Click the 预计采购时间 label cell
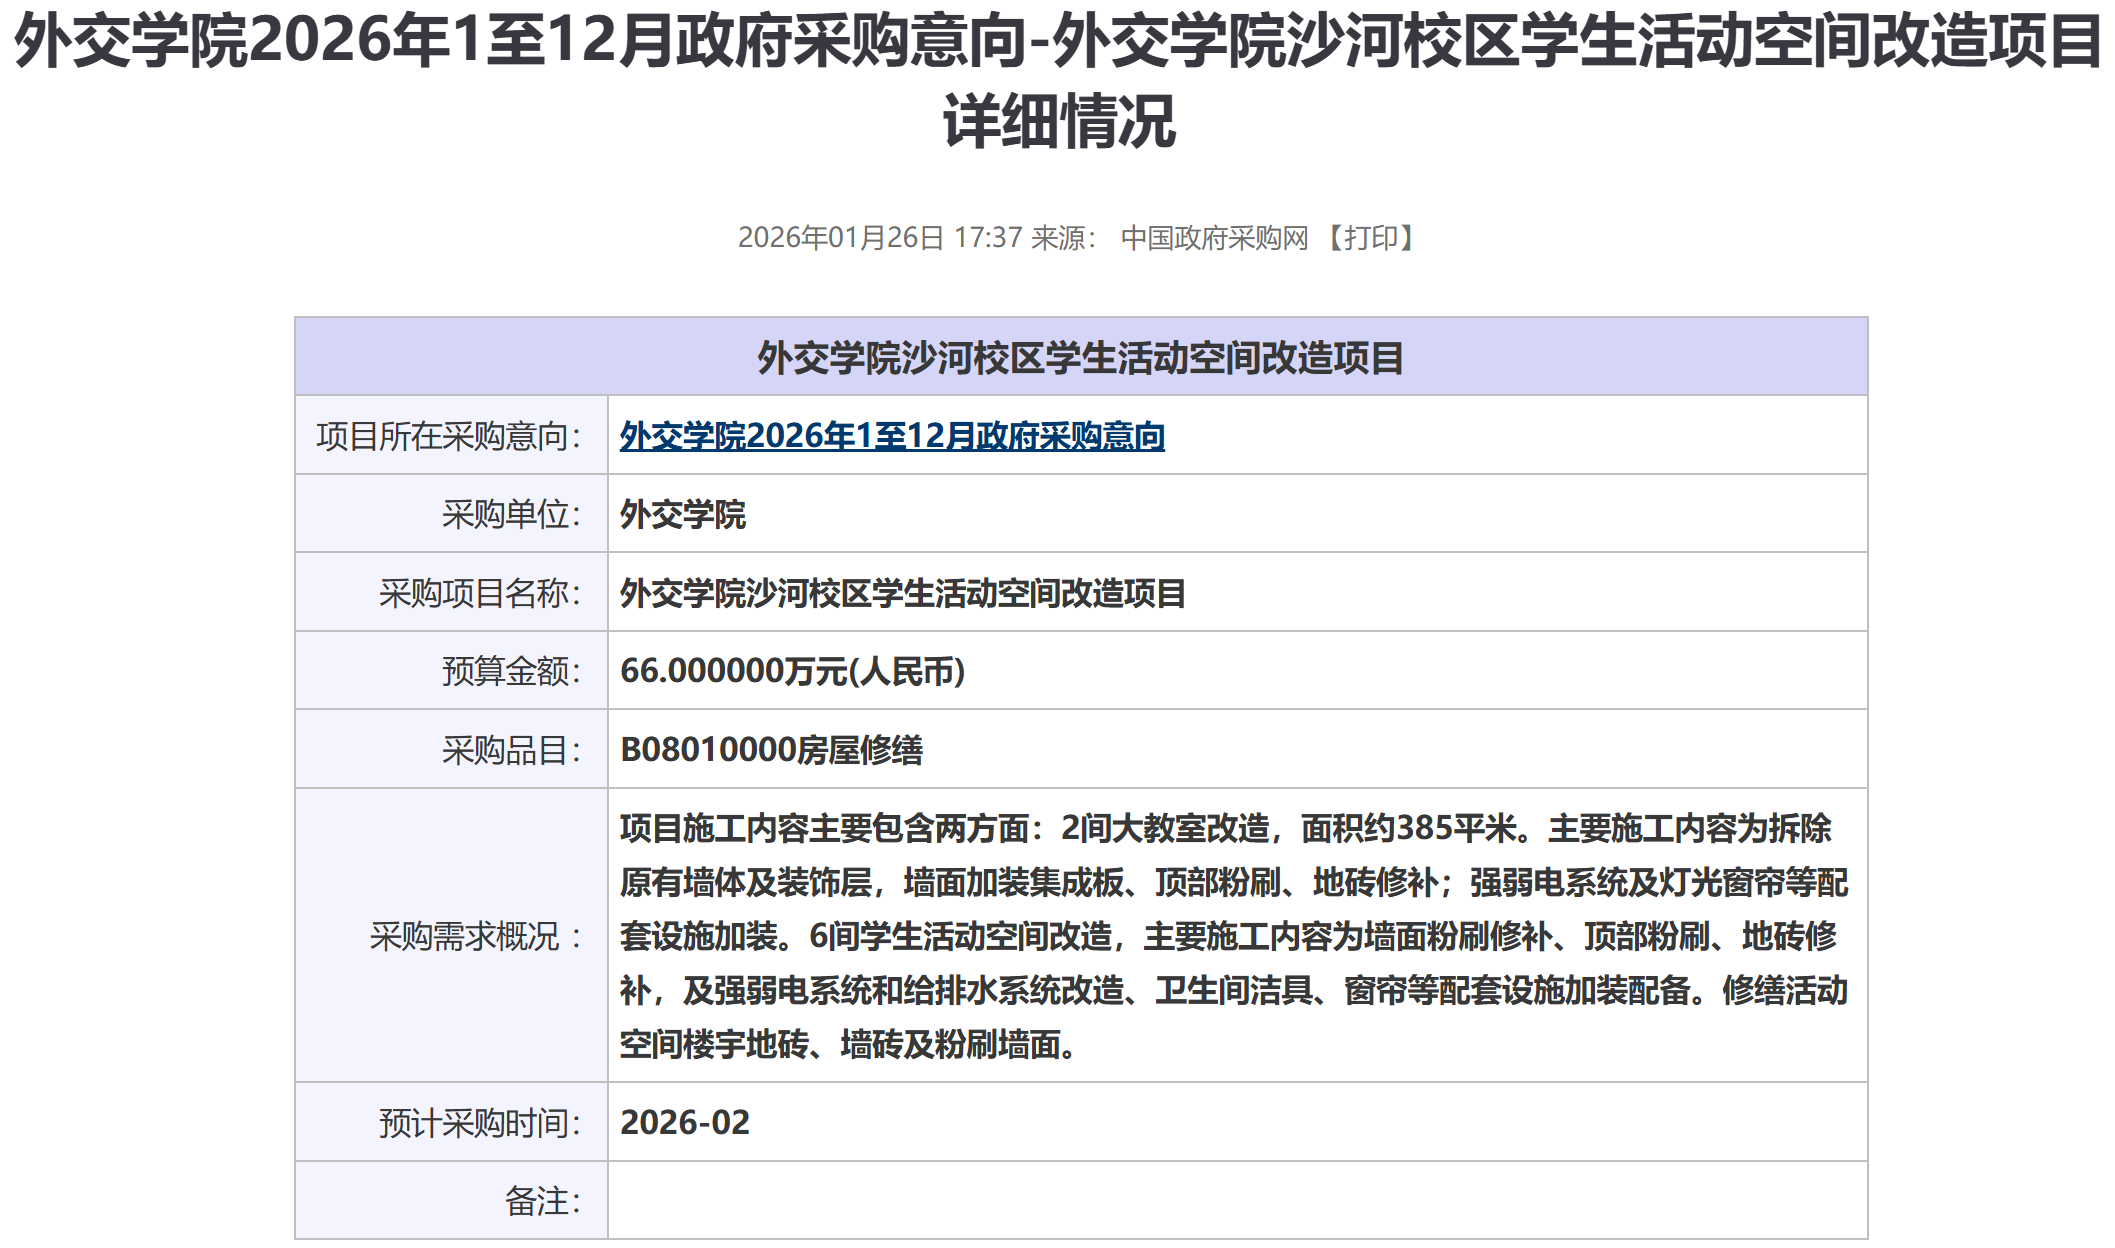 (480, 1123)
